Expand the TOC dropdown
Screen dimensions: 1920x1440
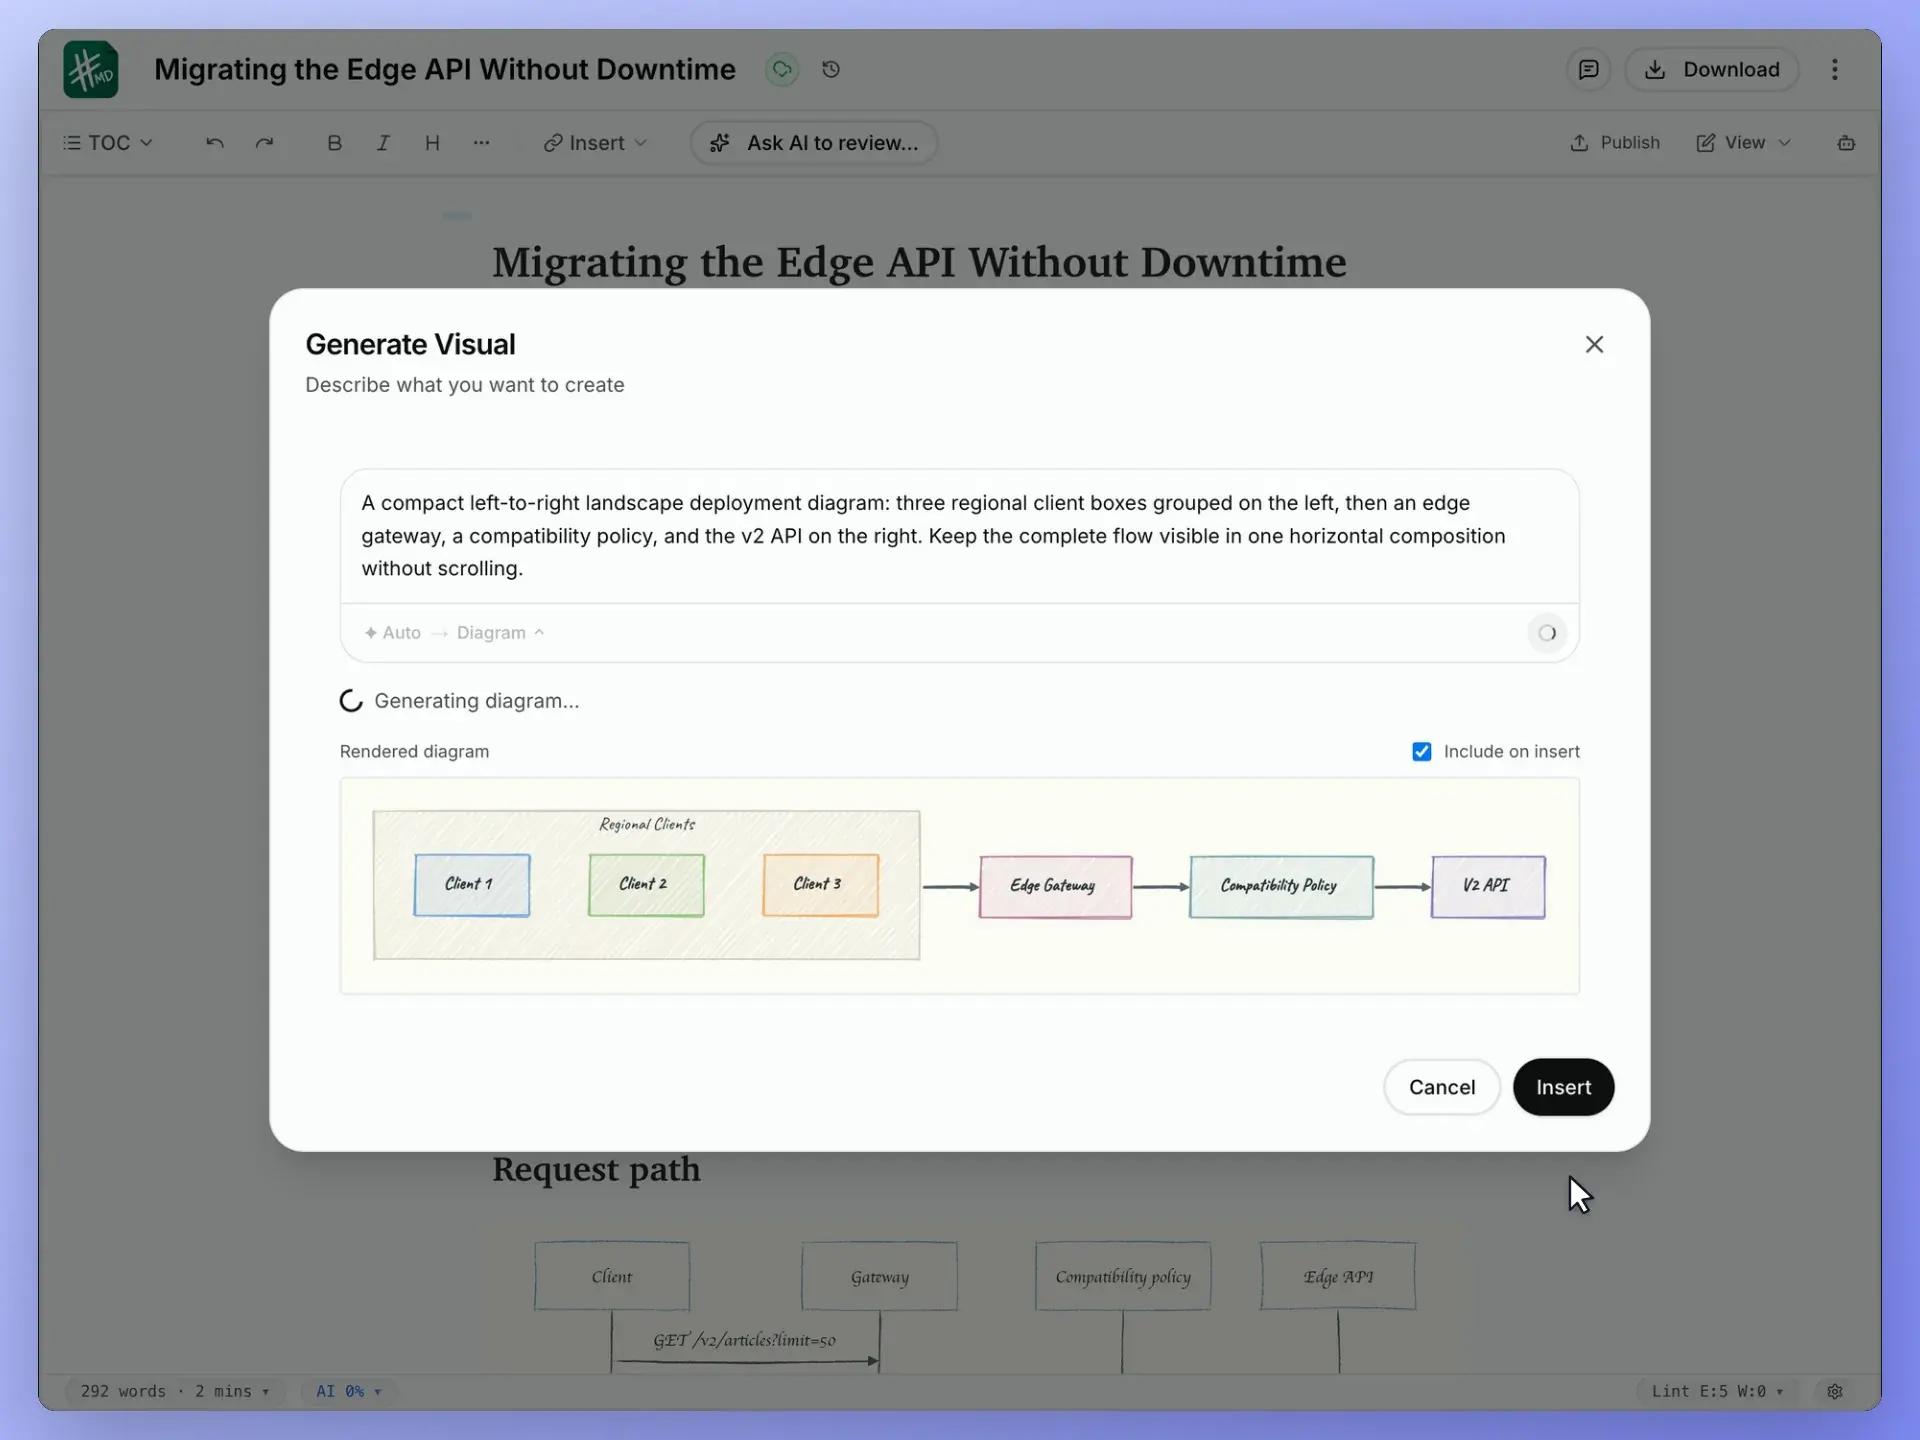(108, 143)
